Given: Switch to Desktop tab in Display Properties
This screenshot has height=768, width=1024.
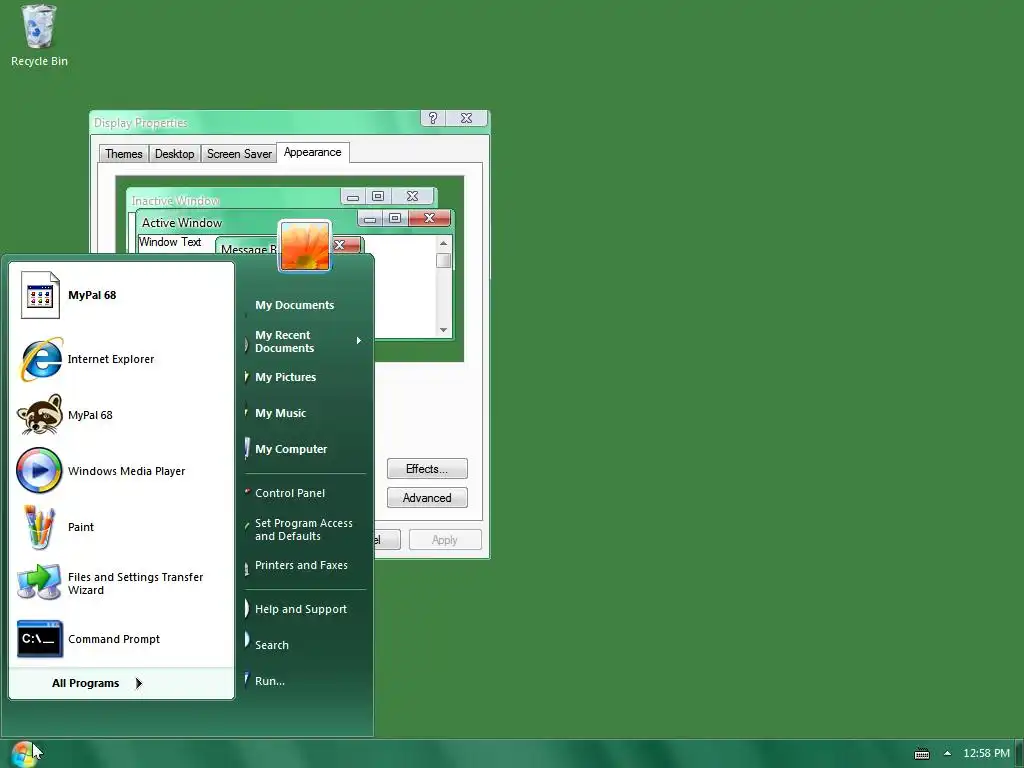Looking at the screenshot, I should (x=174, y=154).
